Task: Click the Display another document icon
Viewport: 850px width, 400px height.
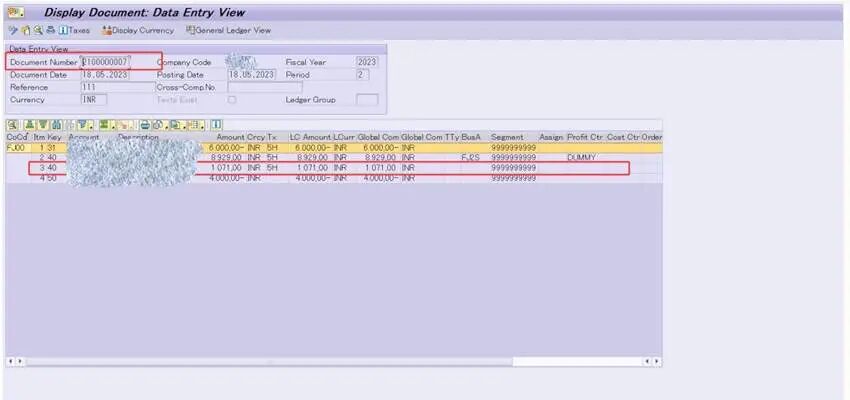Action: point(25,30)
